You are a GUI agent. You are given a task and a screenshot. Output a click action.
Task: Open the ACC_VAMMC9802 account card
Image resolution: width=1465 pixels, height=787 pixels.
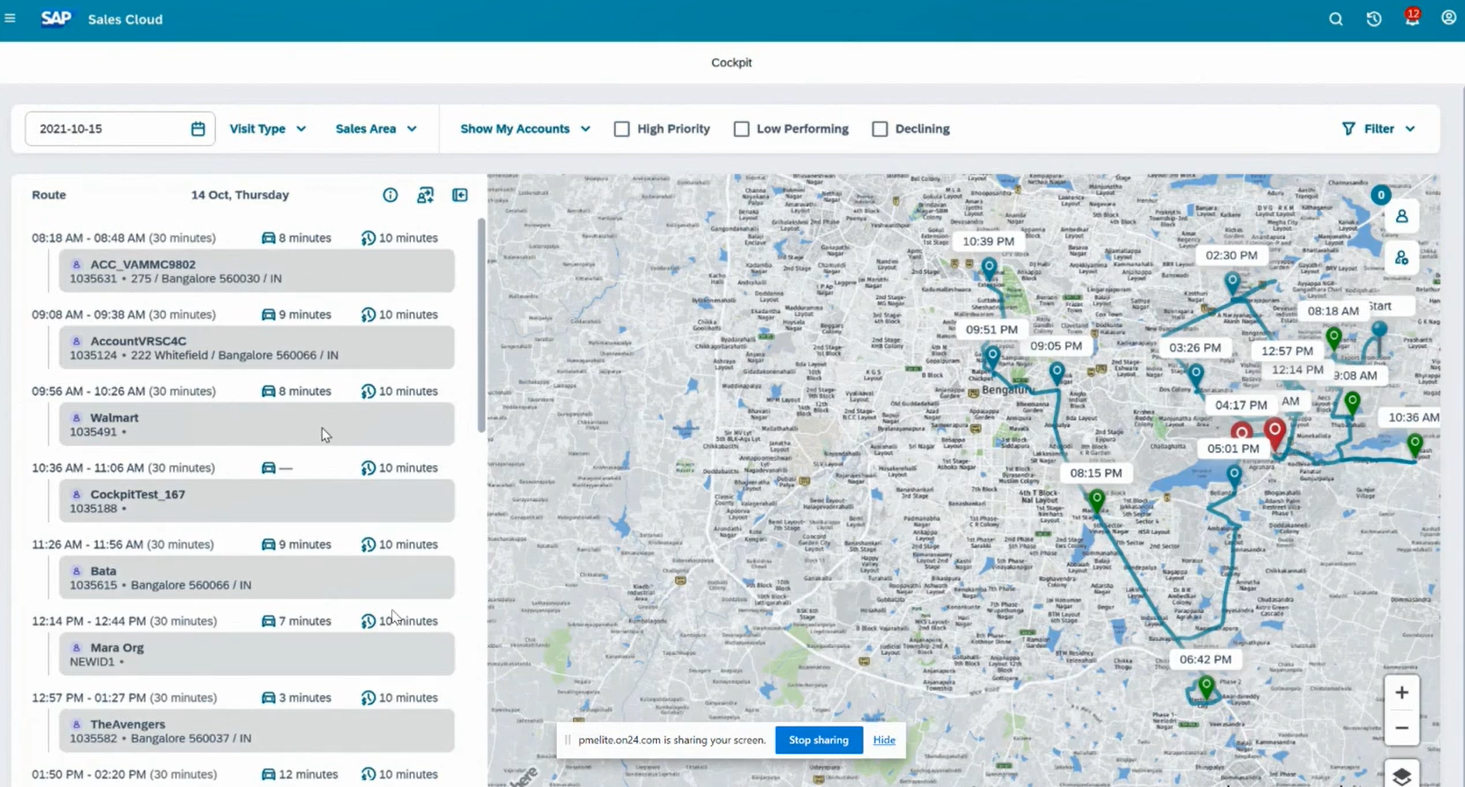click(x=257, y=271)
